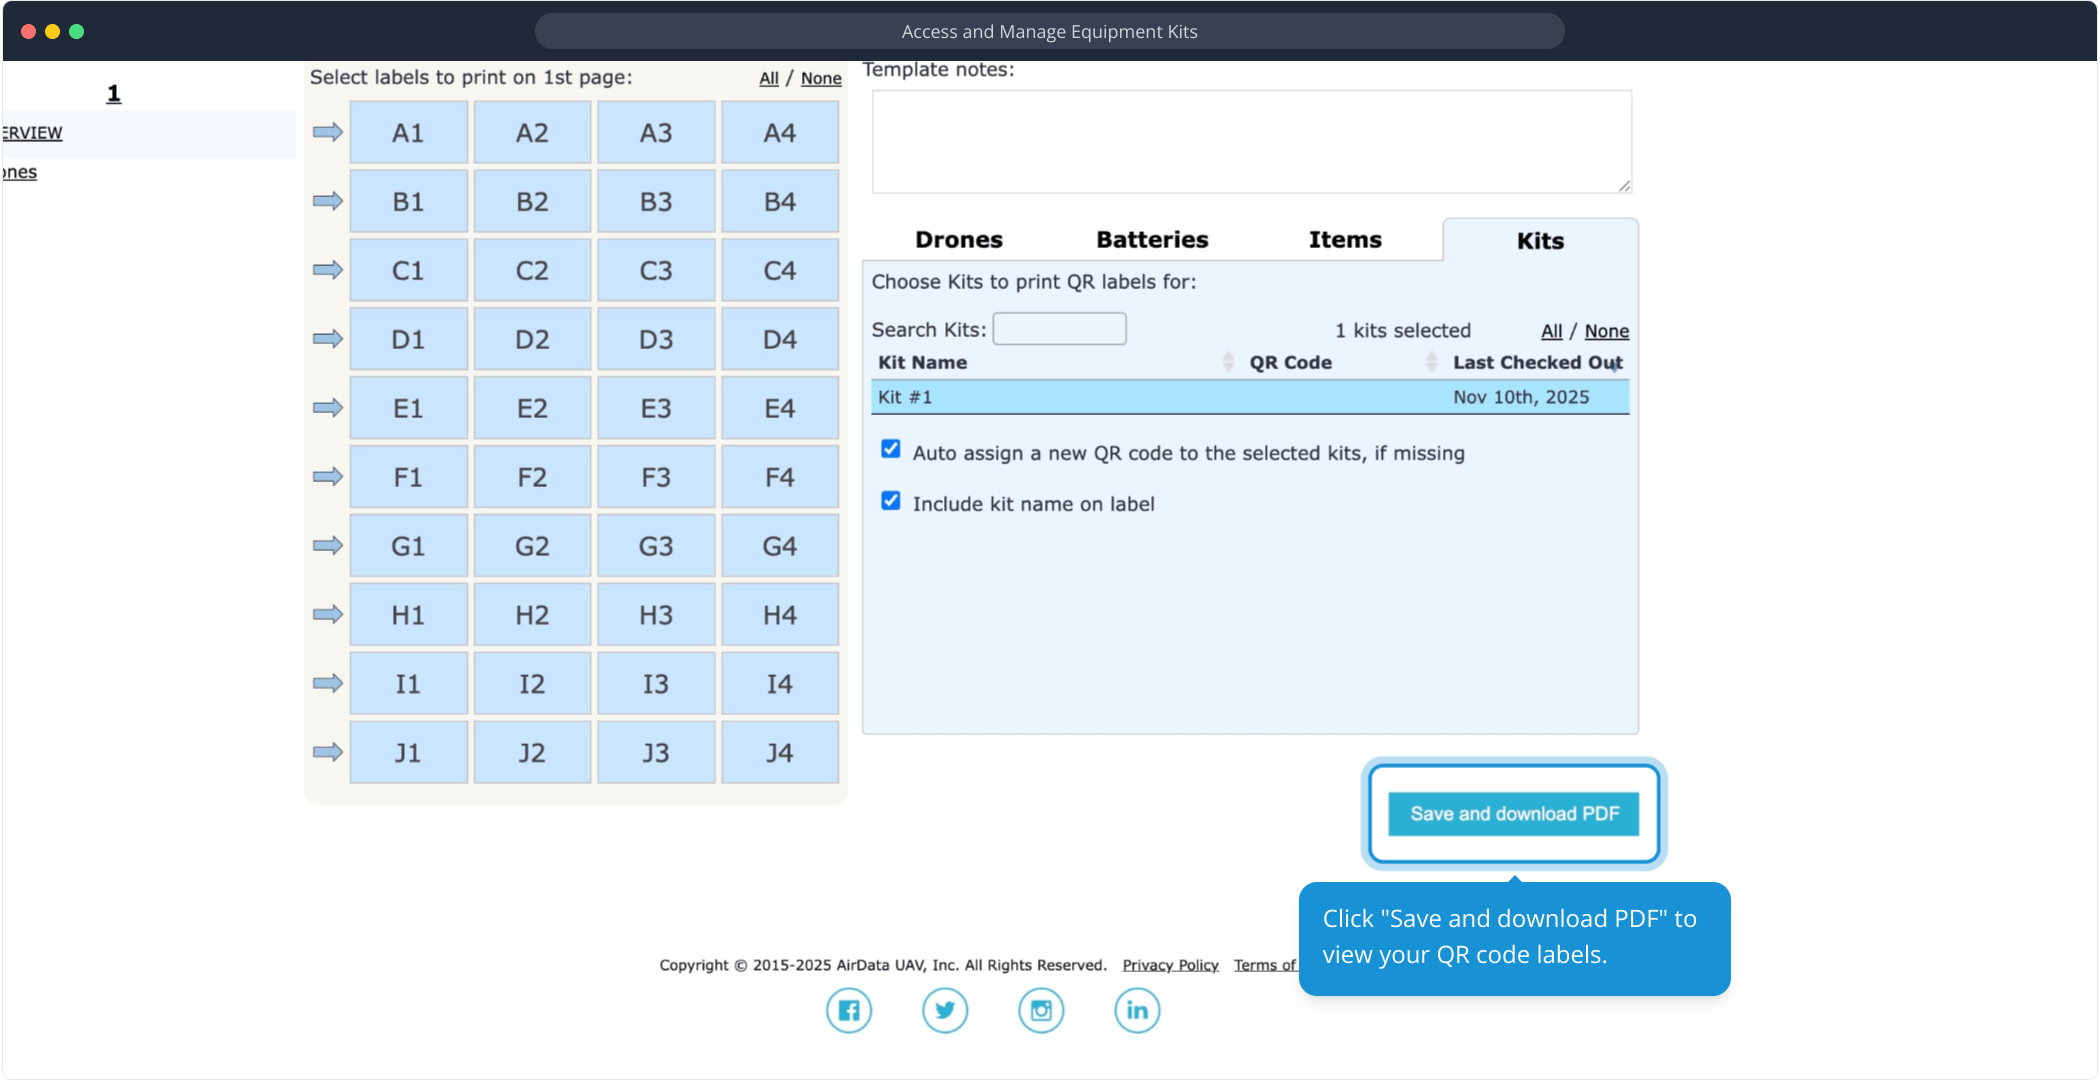Image resolution: width=2100 pixels, height=1080 pixels.
Task: Click the row J arrow icon
Action: [327, 752]
